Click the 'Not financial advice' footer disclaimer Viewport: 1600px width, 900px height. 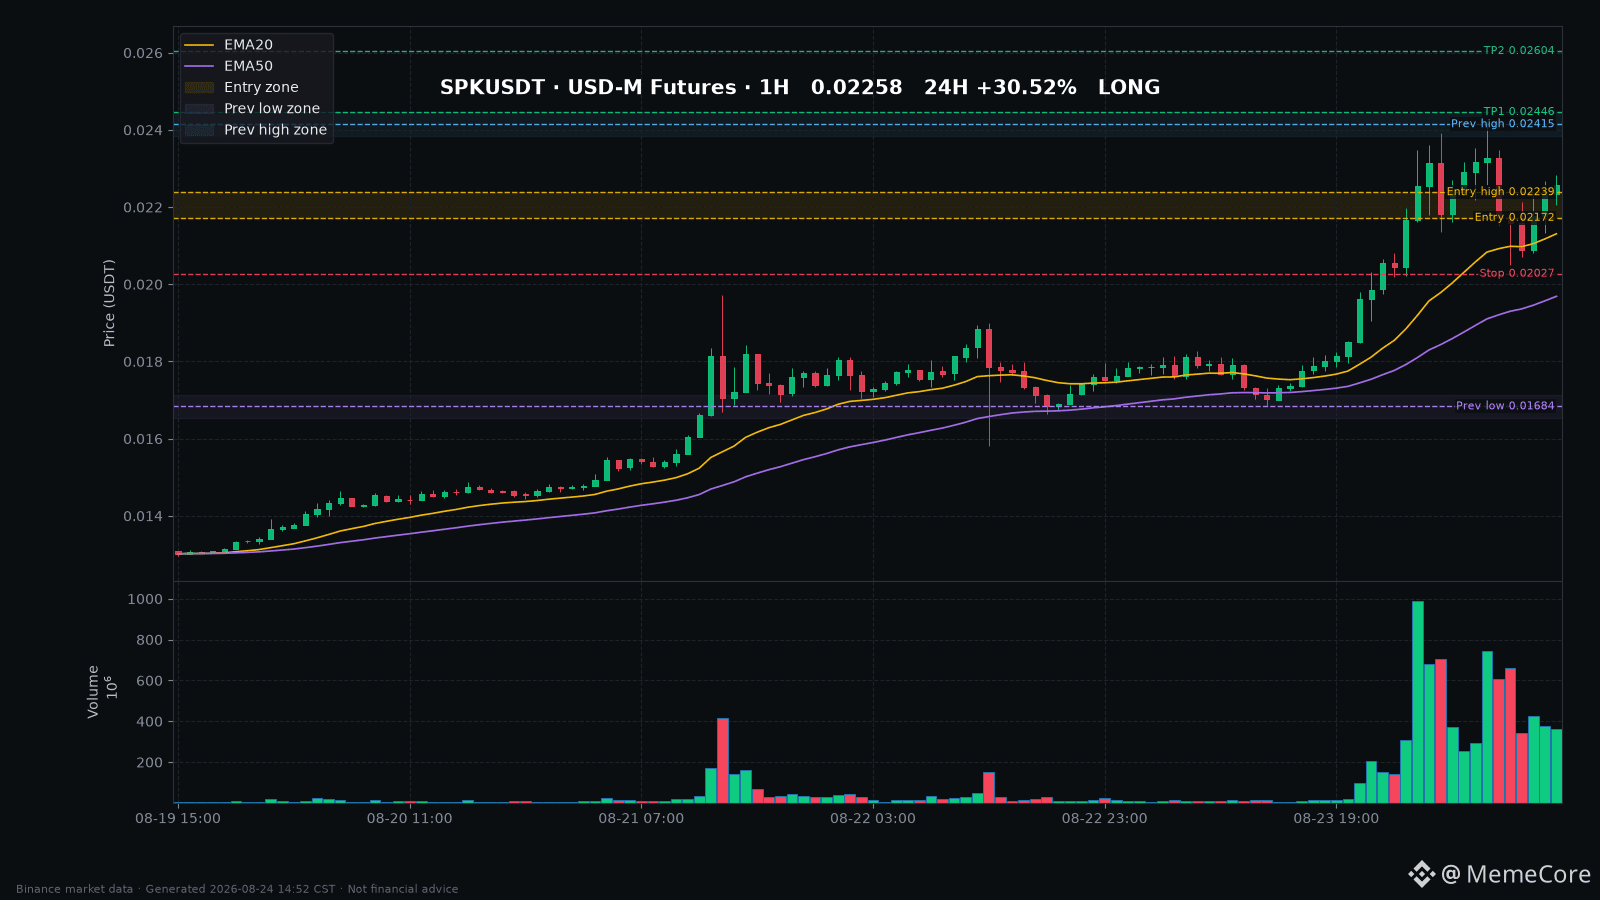click(x=403, y=889)
